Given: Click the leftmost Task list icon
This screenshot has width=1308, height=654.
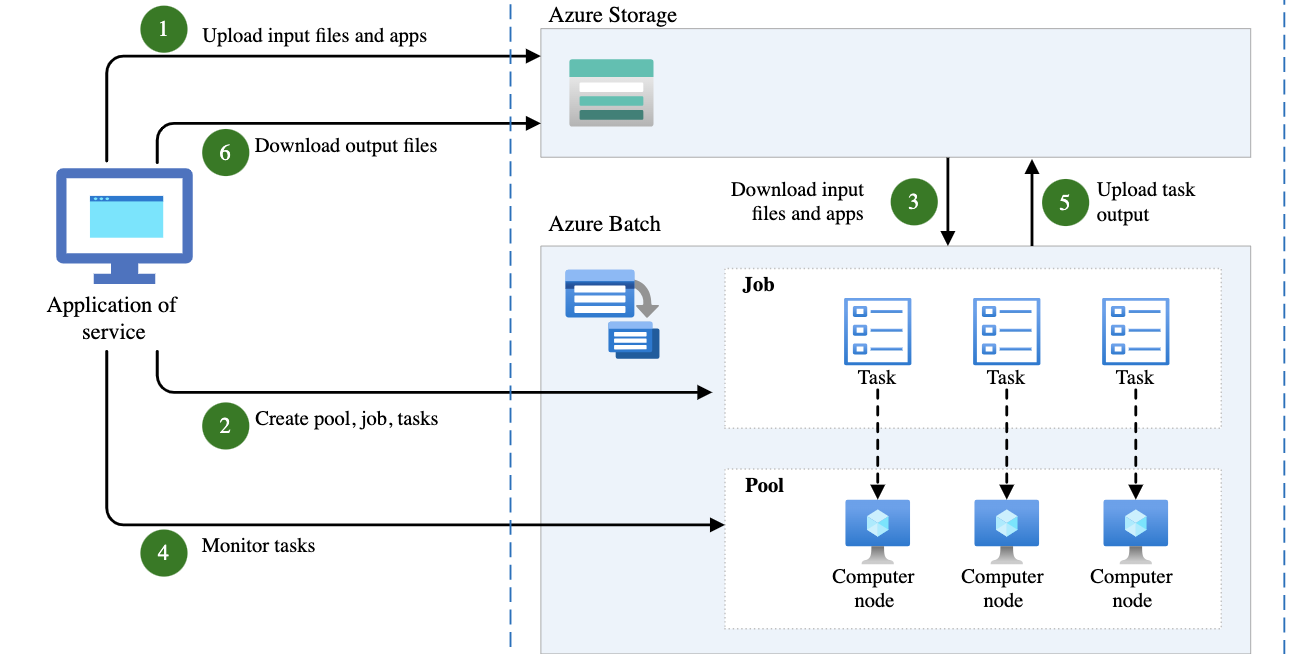Looking at the screenshot, I should point(877,331).
